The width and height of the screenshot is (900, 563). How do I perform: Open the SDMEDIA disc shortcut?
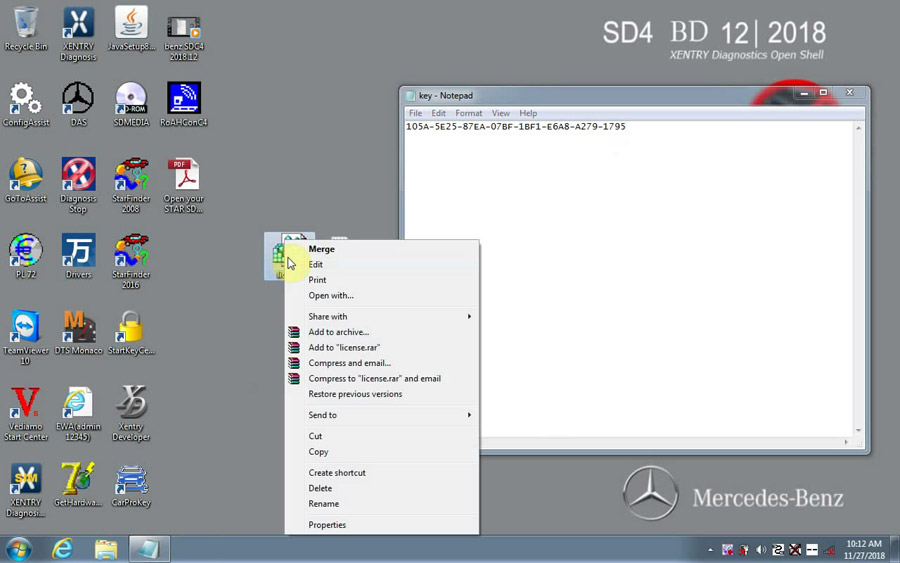[x=131, y=104]
